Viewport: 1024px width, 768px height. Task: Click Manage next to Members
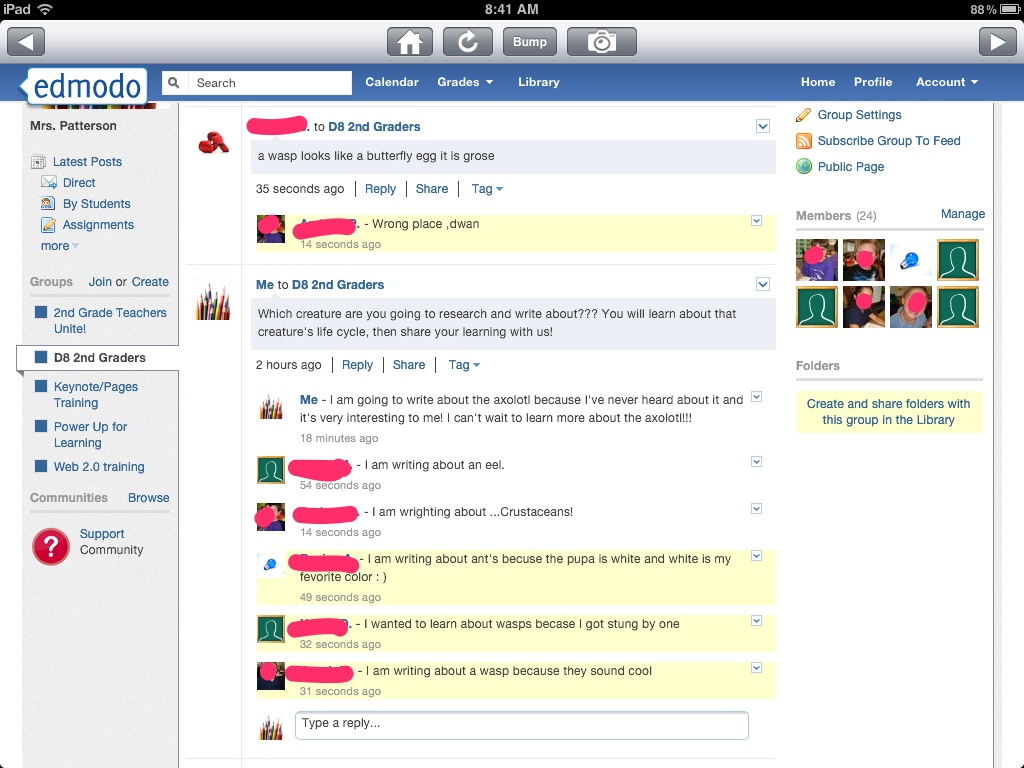pyautogui.click(x=962, y=214)
